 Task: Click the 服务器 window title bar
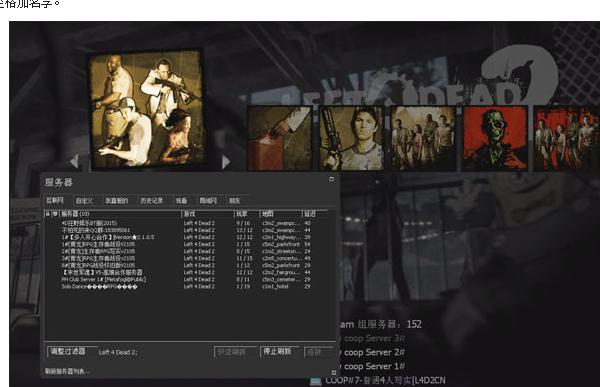click(190, 182)
